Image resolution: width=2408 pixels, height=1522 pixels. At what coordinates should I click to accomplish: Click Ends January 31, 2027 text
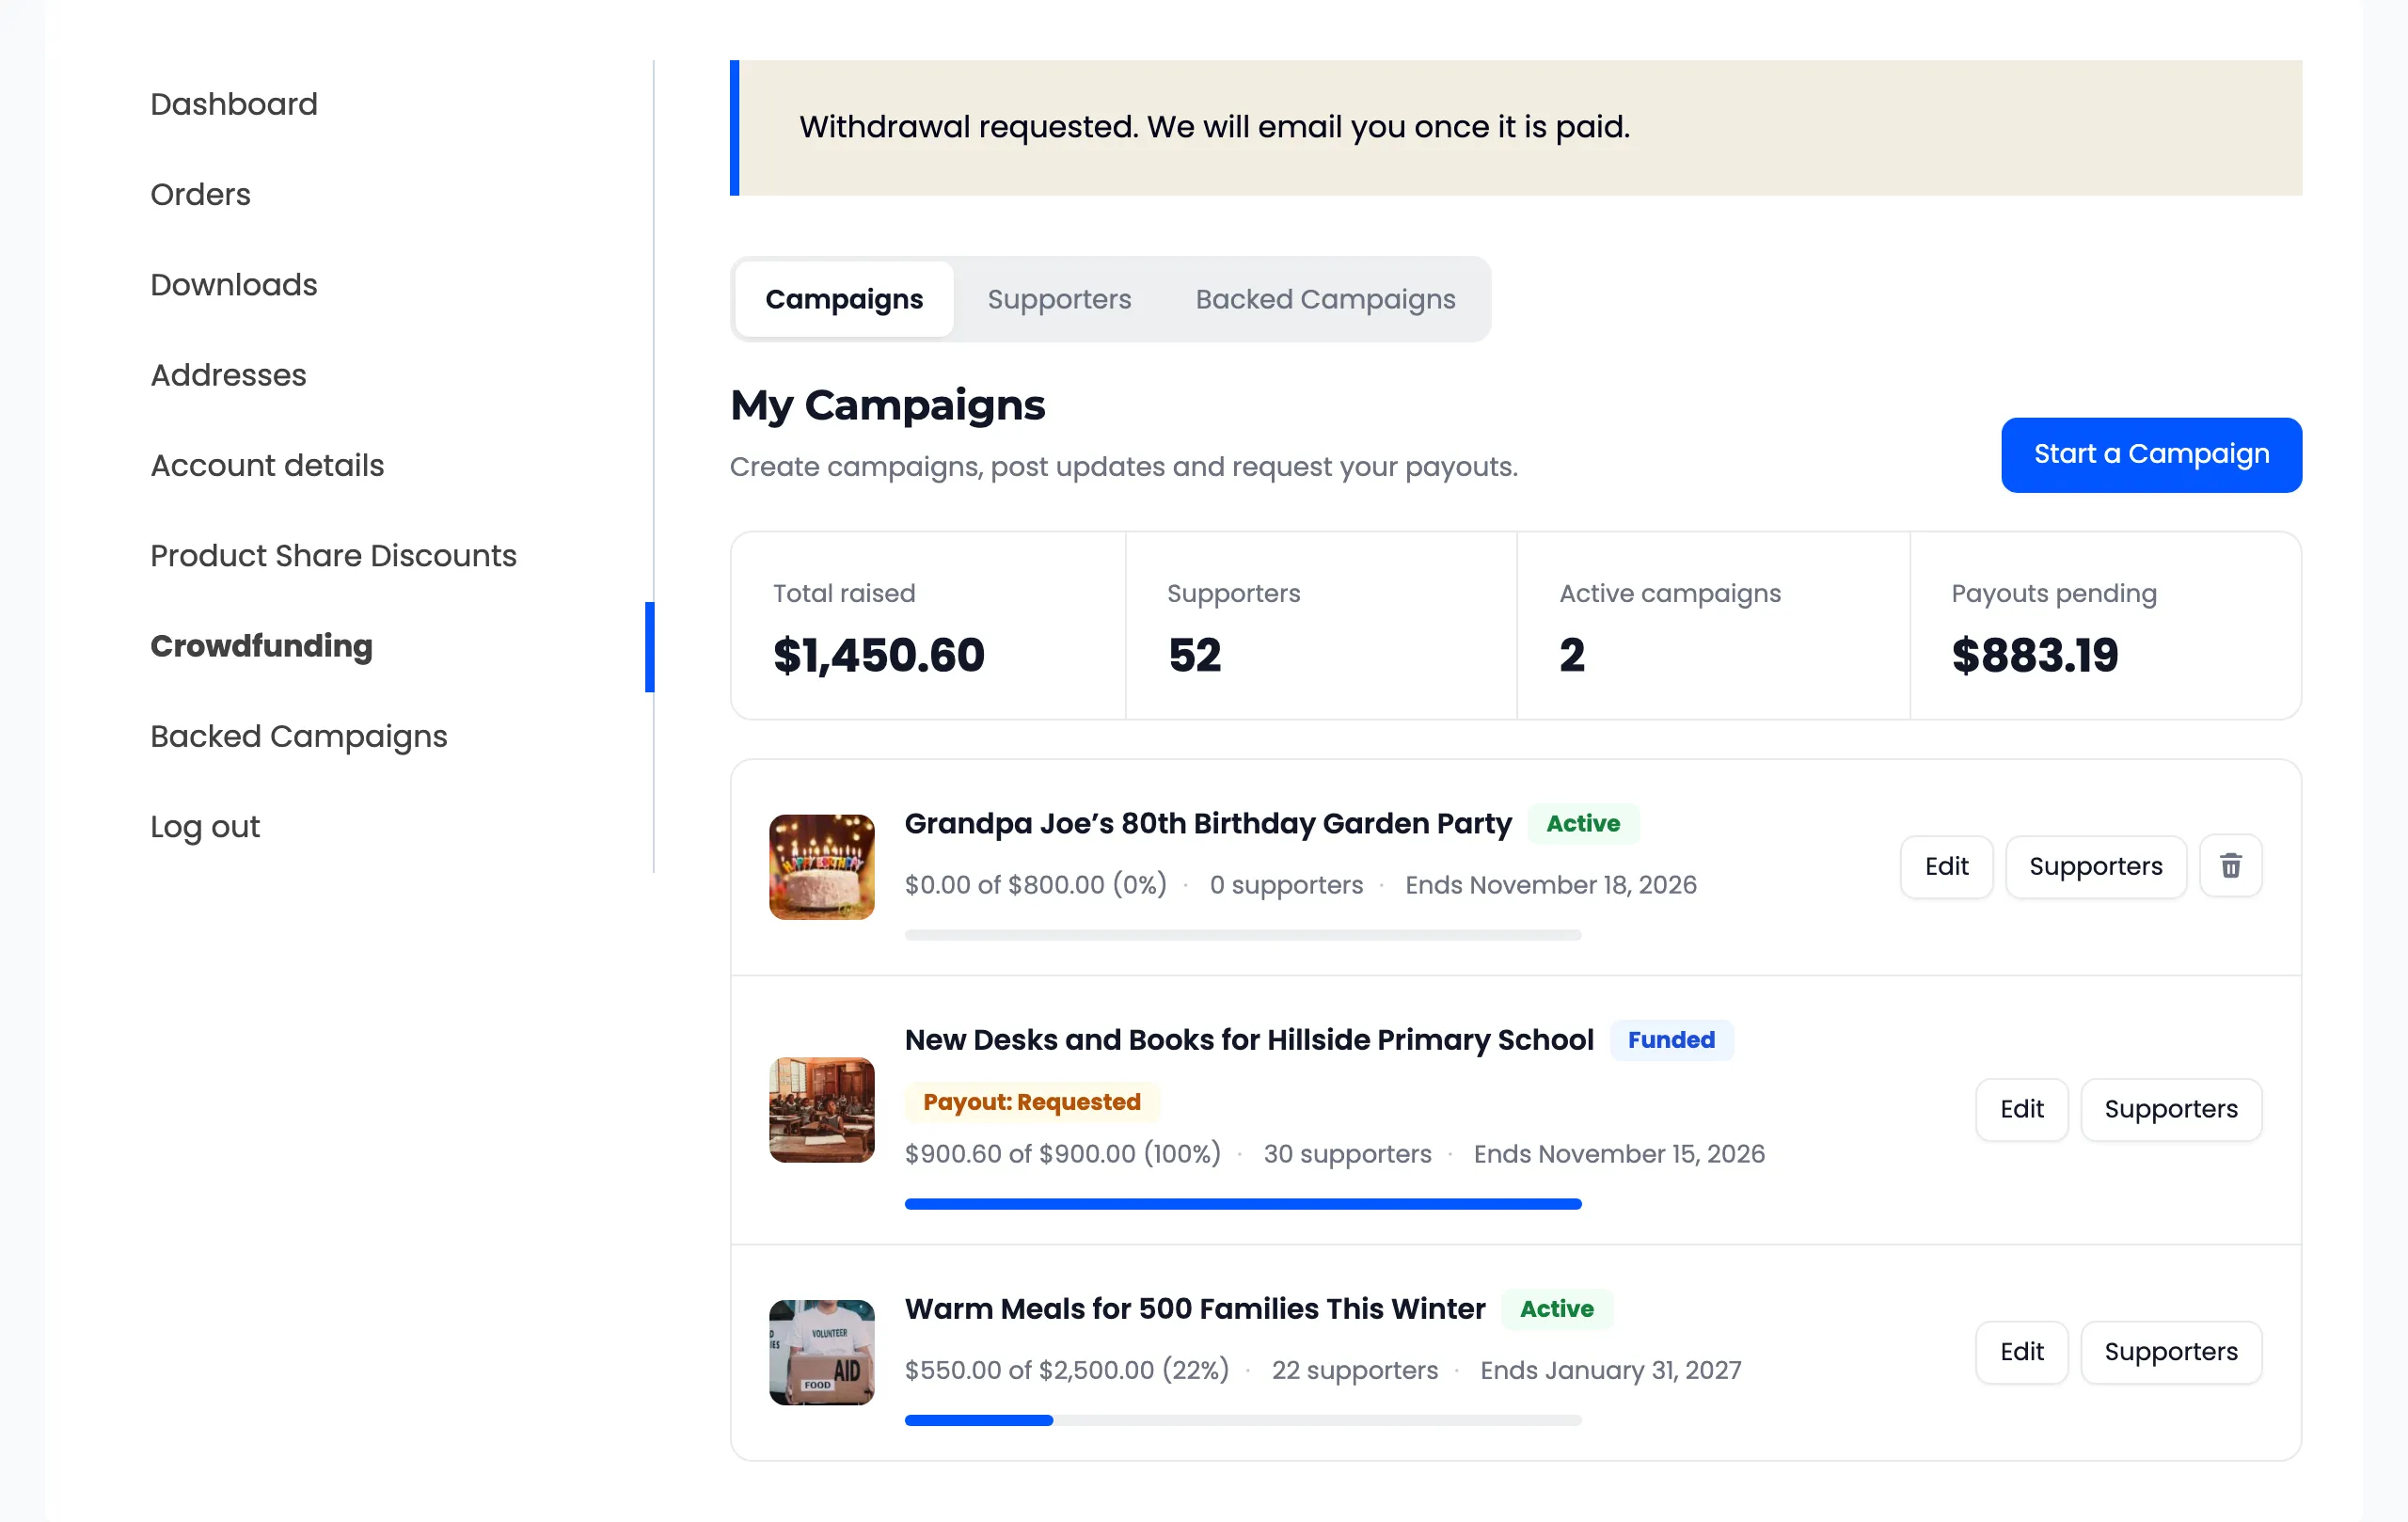tap(1610, 1370)
